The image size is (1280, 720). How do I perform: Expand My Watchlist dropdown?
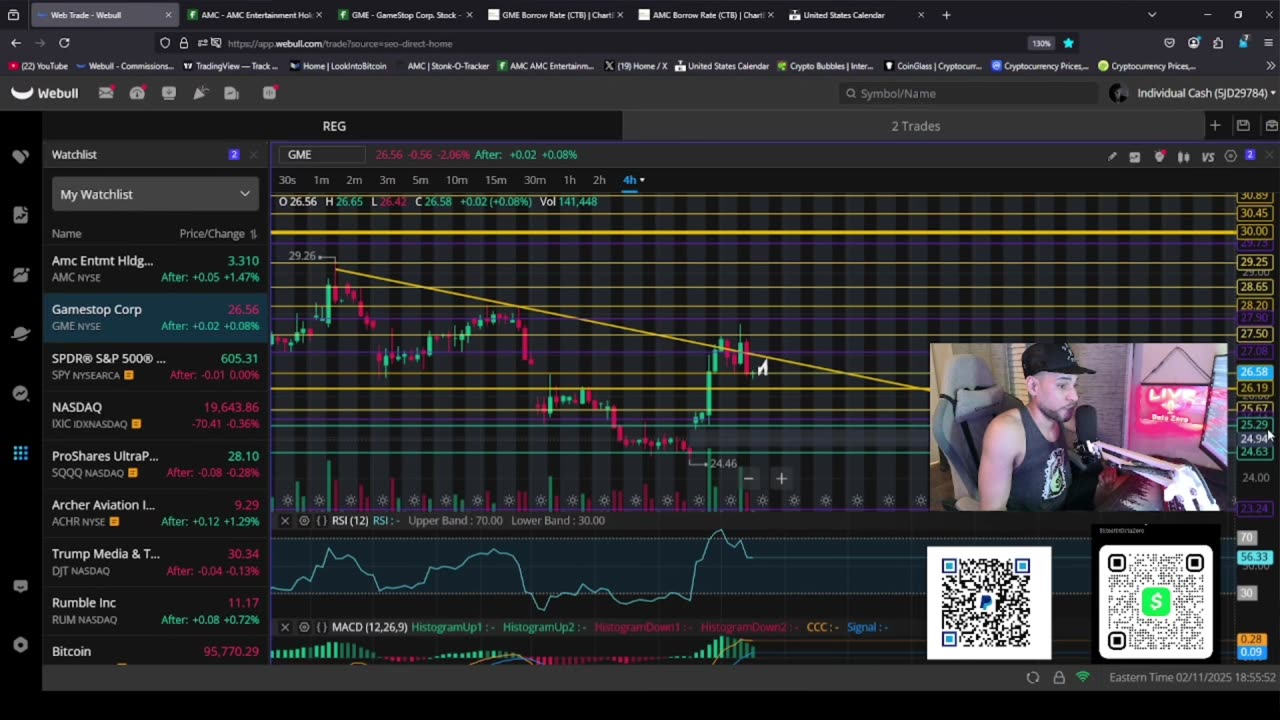click(x=155, y=194)
